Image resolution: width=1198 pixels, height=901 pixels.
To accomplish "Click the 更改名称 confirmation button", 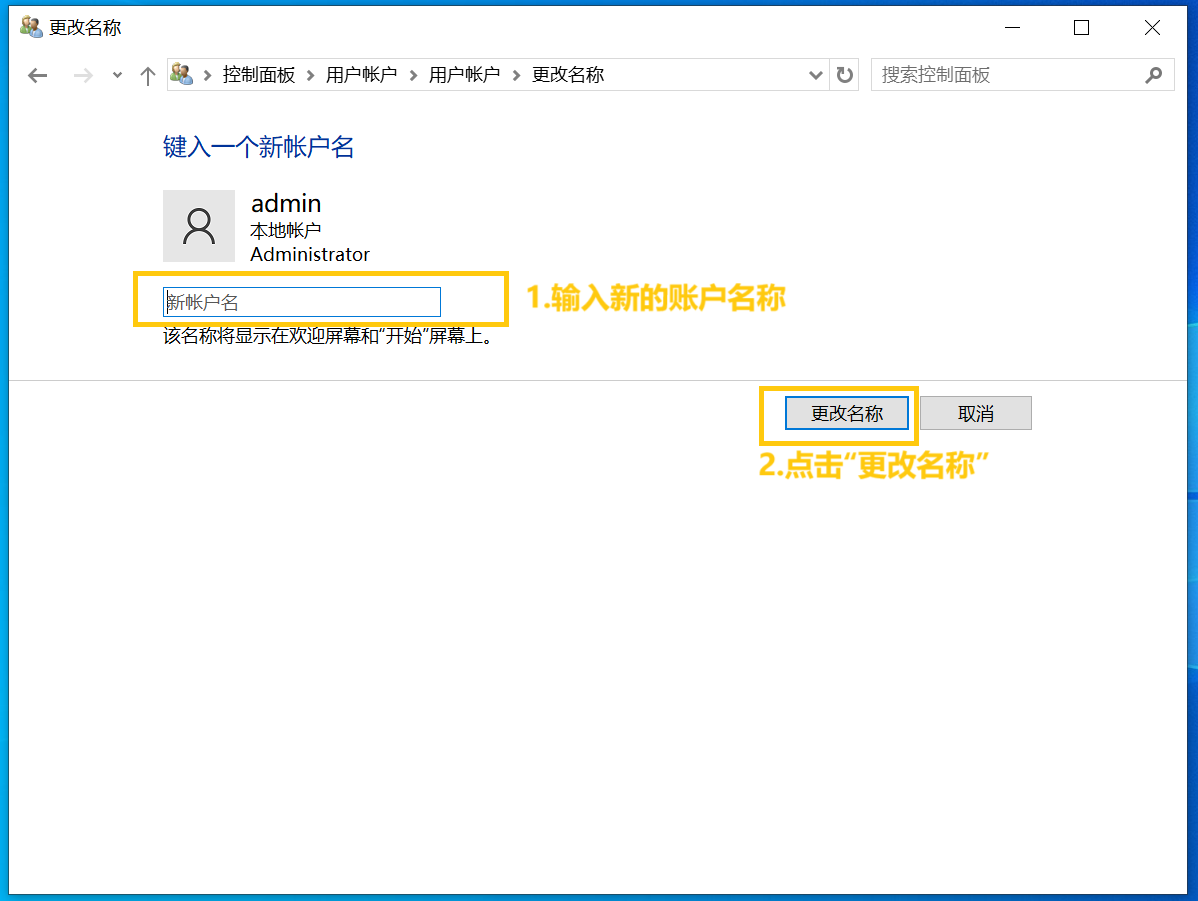I will pos(846,413).
